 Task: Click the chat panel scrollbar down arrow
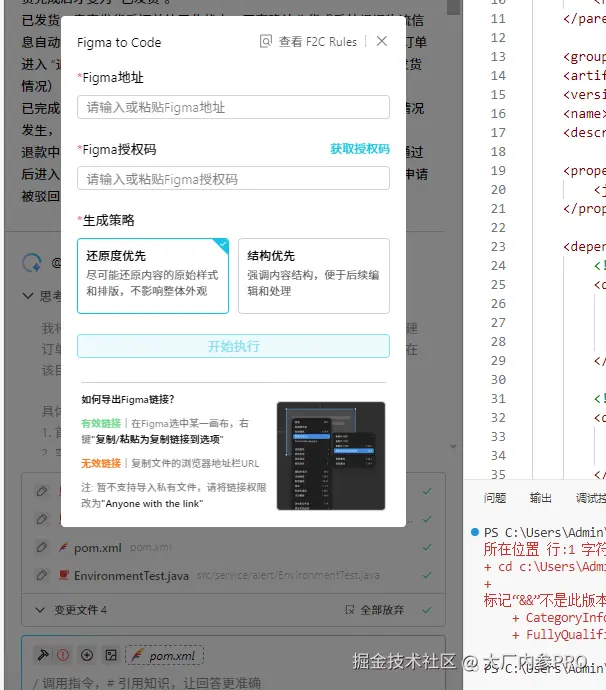click(453, 447)
